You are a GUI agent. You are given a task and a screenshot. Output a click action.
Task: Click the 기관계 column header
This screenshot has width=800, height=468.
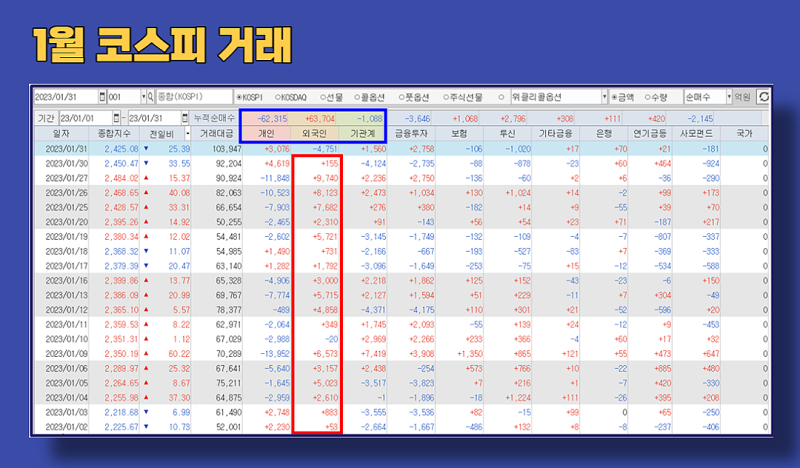[362, 134]
